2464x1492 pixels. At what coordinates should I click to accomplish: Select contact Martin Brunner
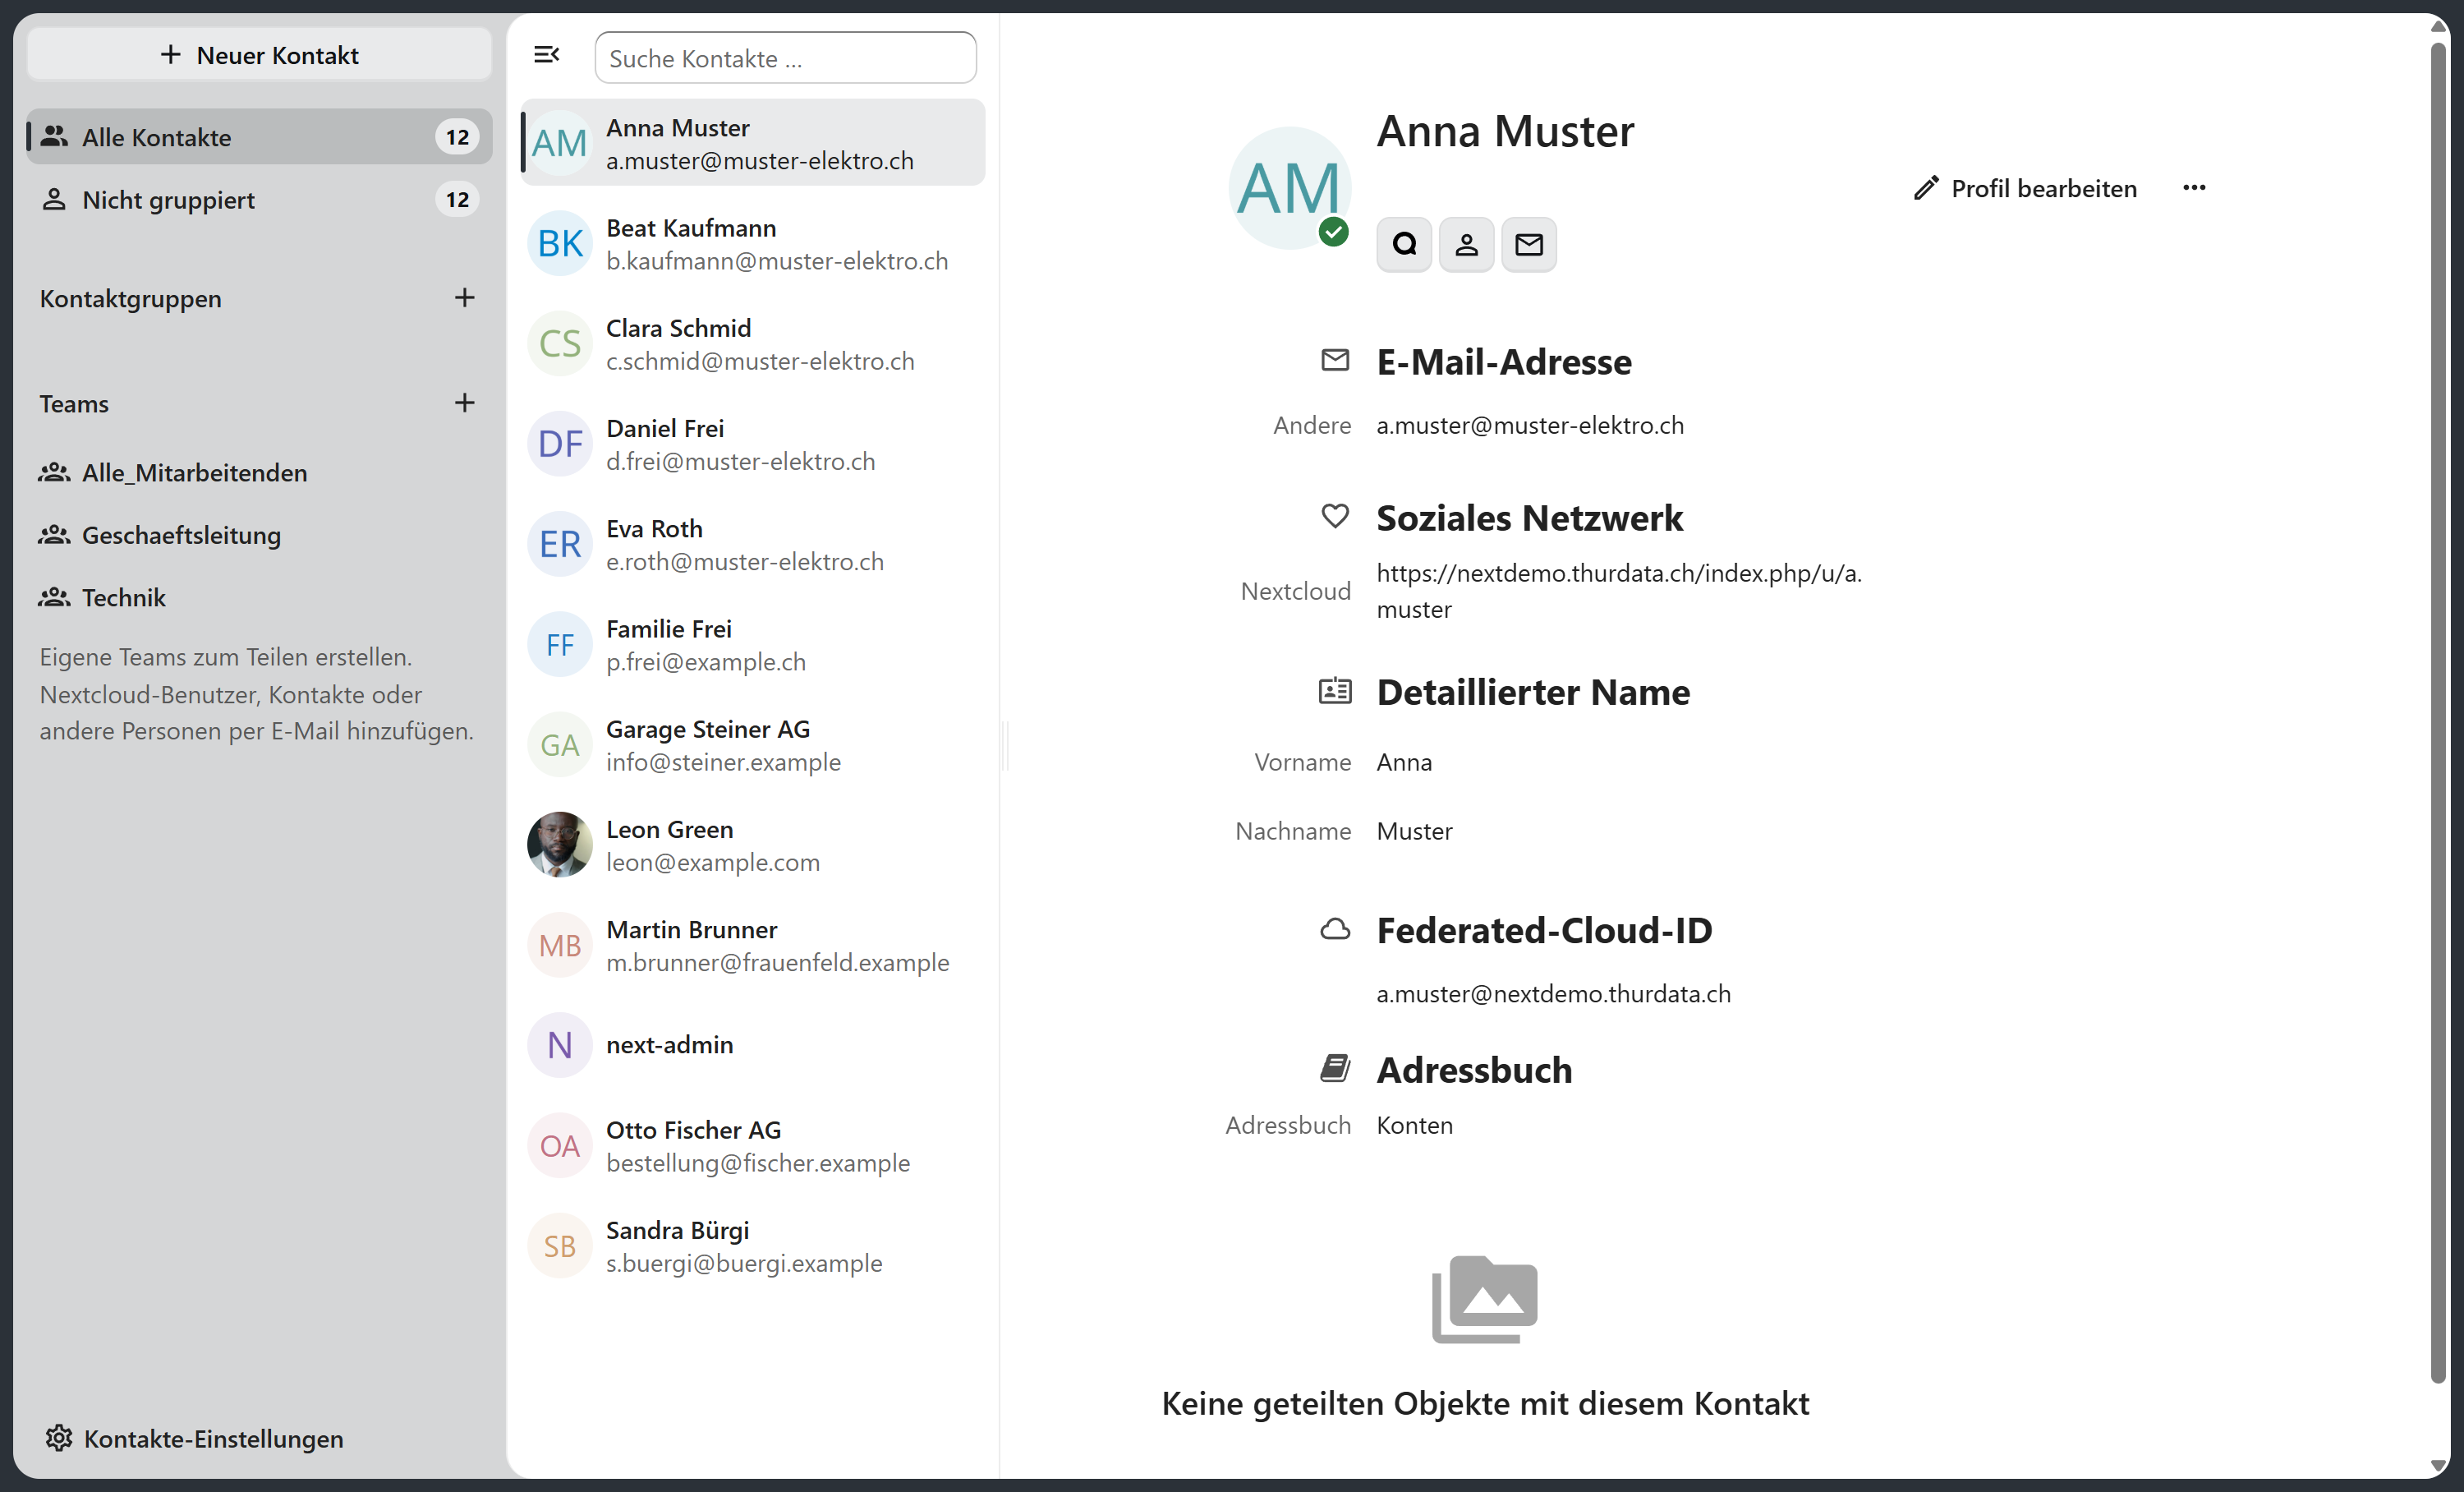(x=753, y=945)
